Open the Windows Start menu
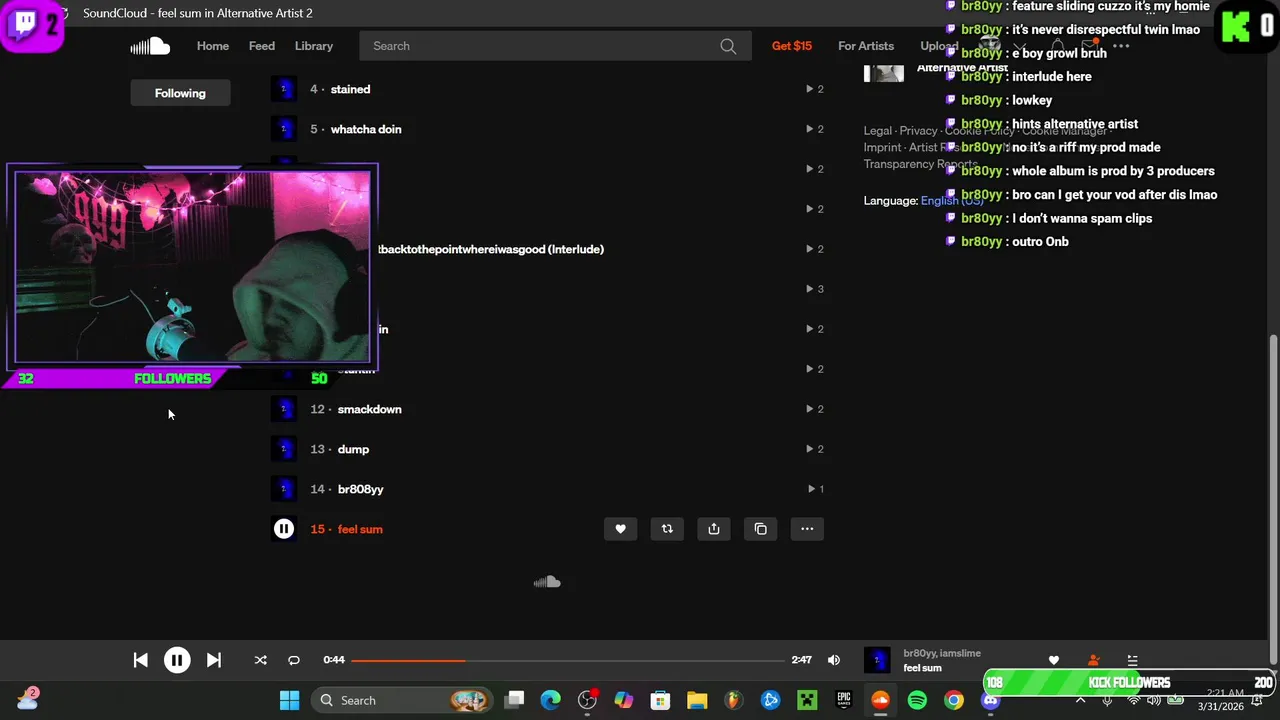The width and height of the screenshot is (1280, 720). point(289,700)
